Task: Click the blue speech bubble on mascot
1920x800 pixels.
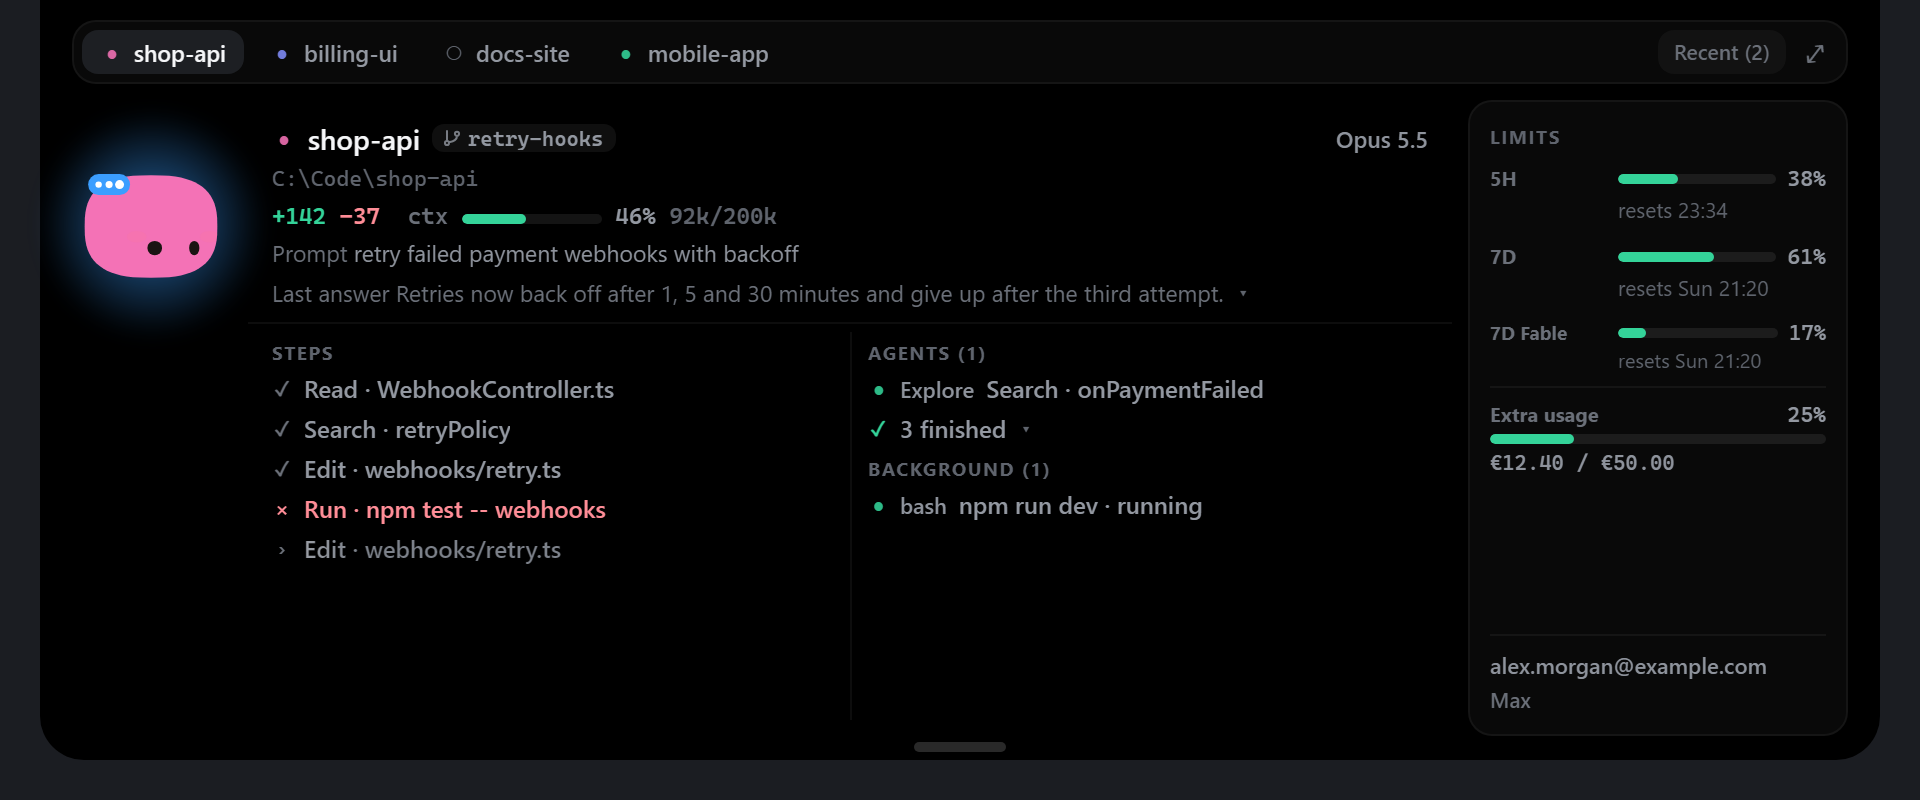Action: 108,184
